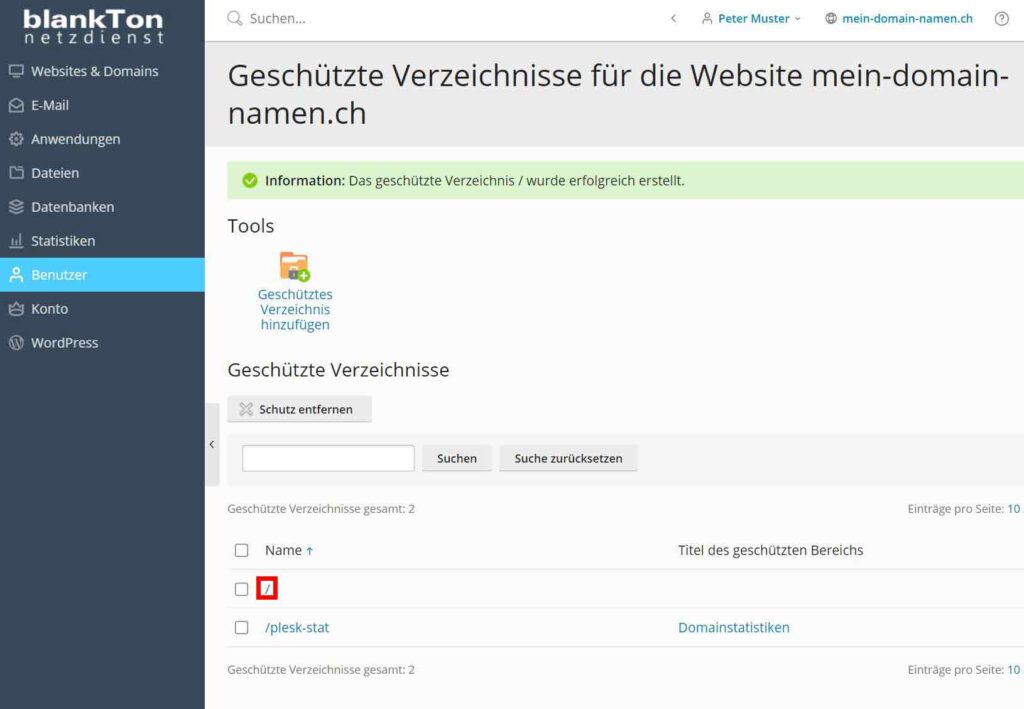This screenshot has height=709, width=1024.
Task: Check the box for the / directory
Action: (x=241, y=589)
